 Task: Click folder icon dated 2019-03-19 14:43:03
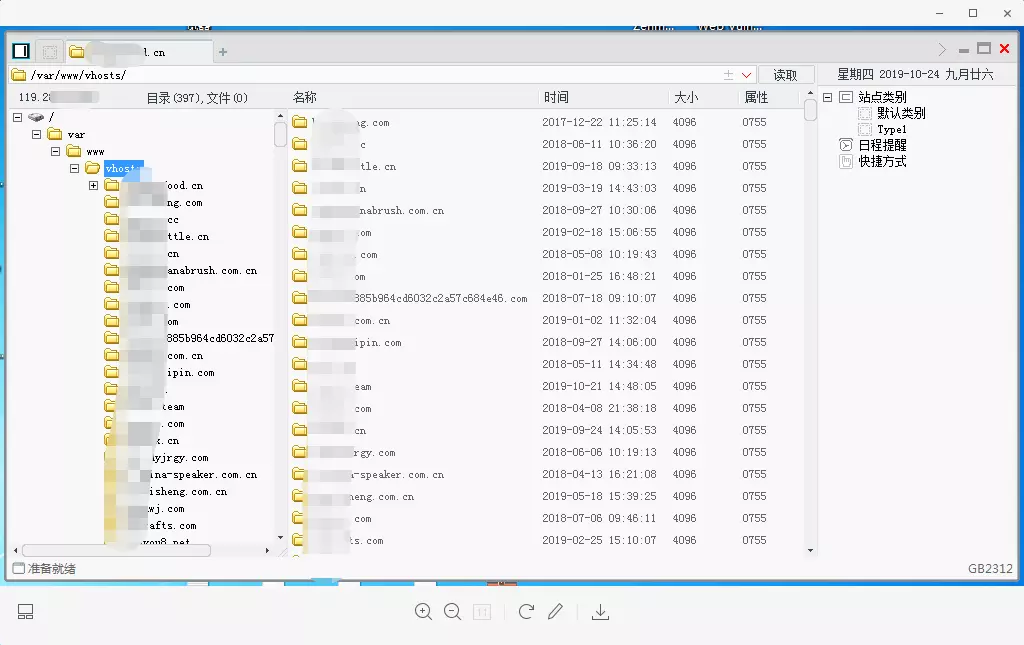click(300, 188)
